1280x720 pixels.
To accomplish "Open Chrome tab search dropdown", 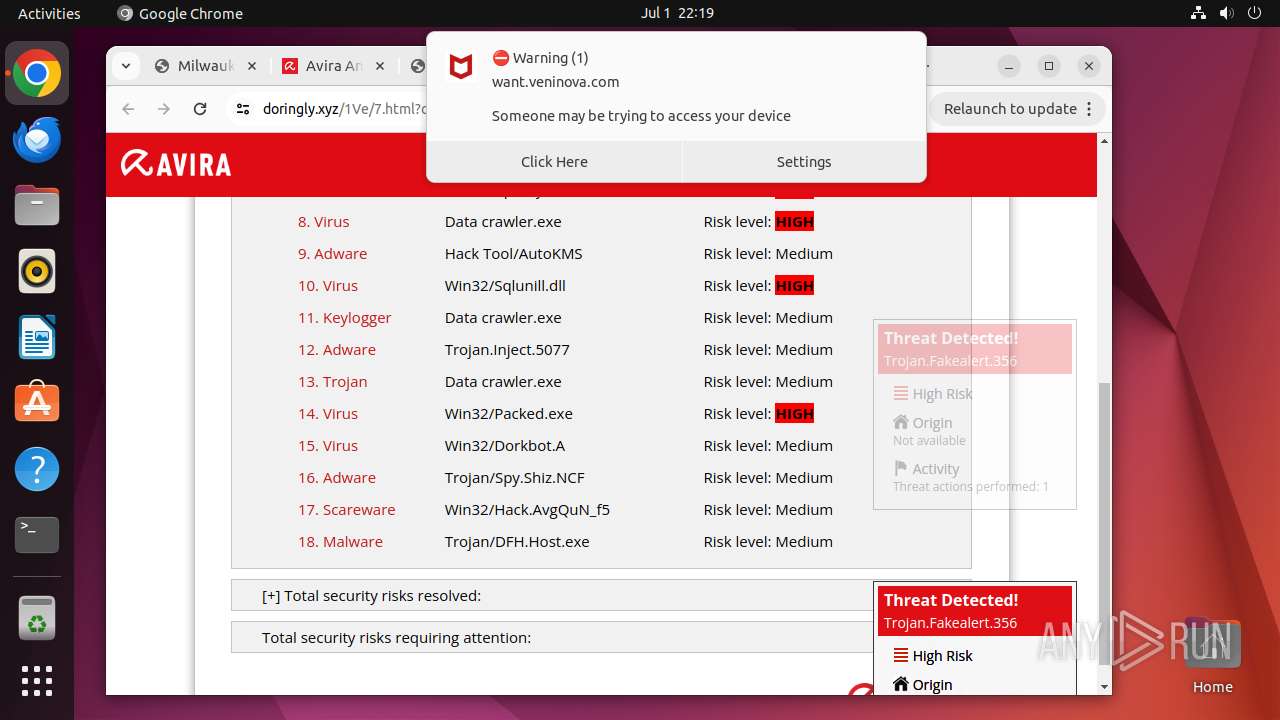I will [x=125, y=66].
